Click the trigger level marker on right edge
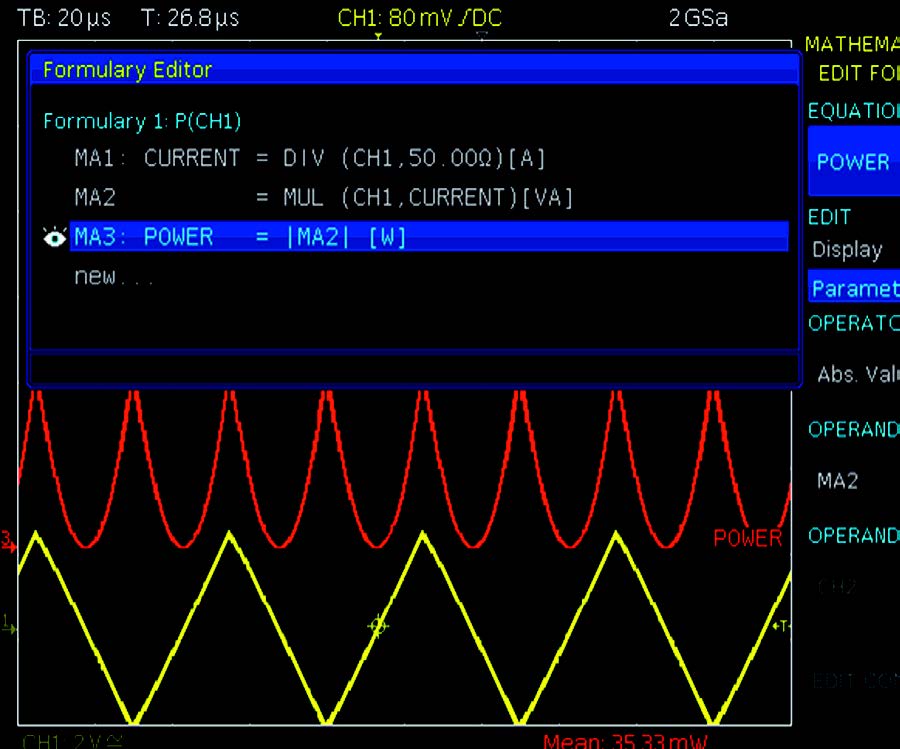 point(782,626)
